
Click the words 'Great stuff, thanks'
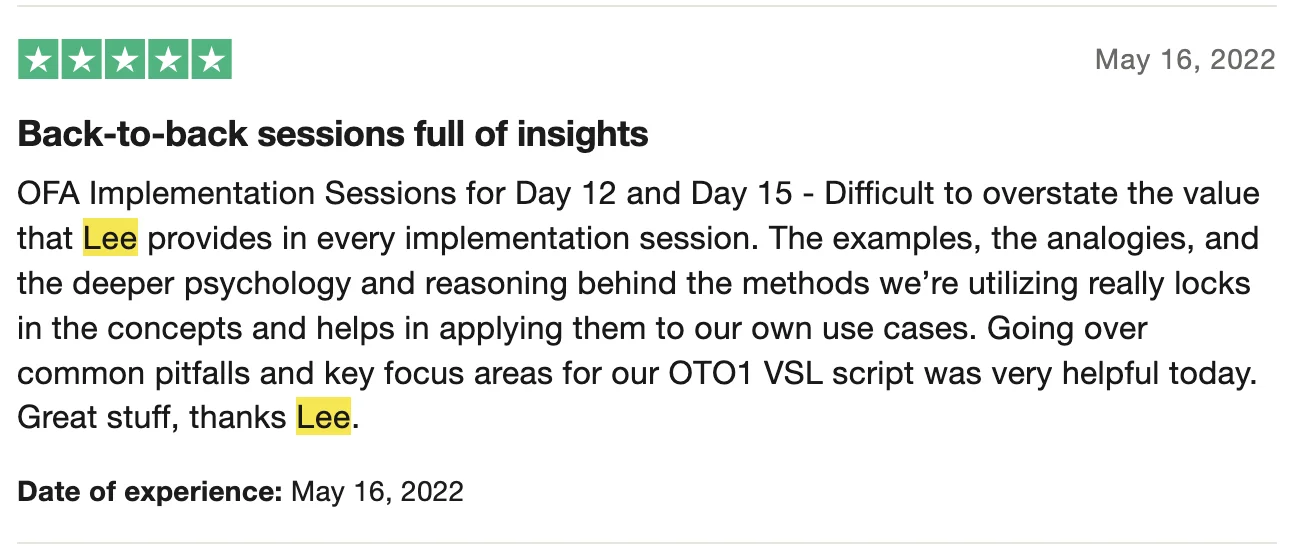click(x=152, y=417)
